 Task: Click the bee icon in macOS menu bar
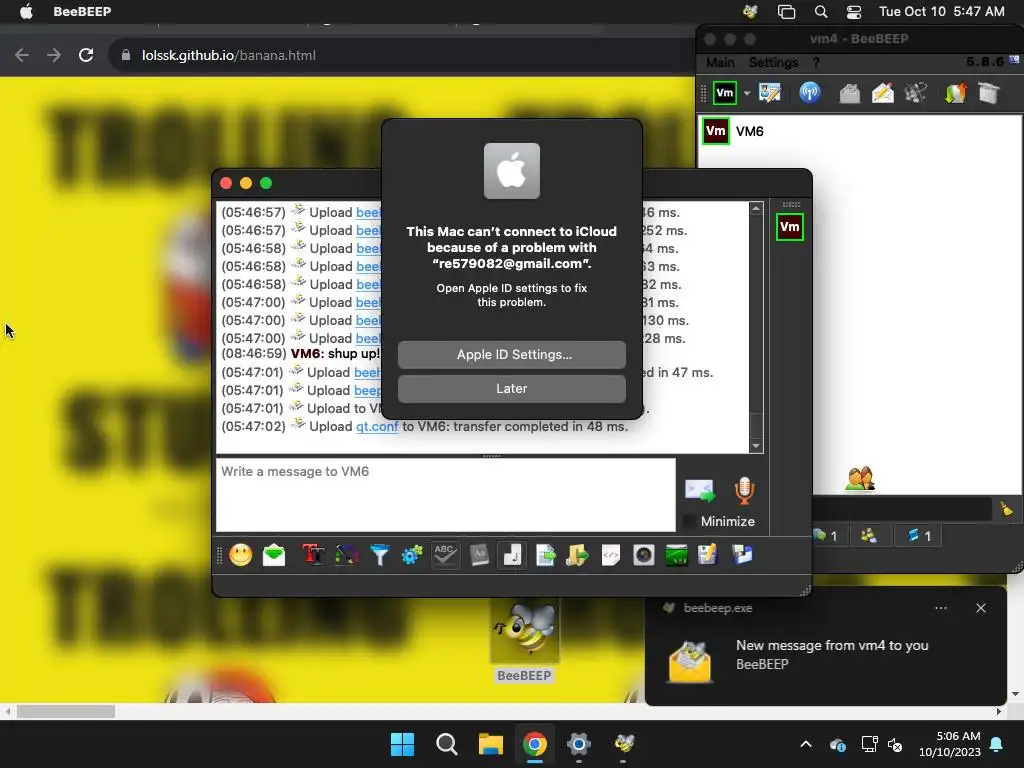click(750, 11)
